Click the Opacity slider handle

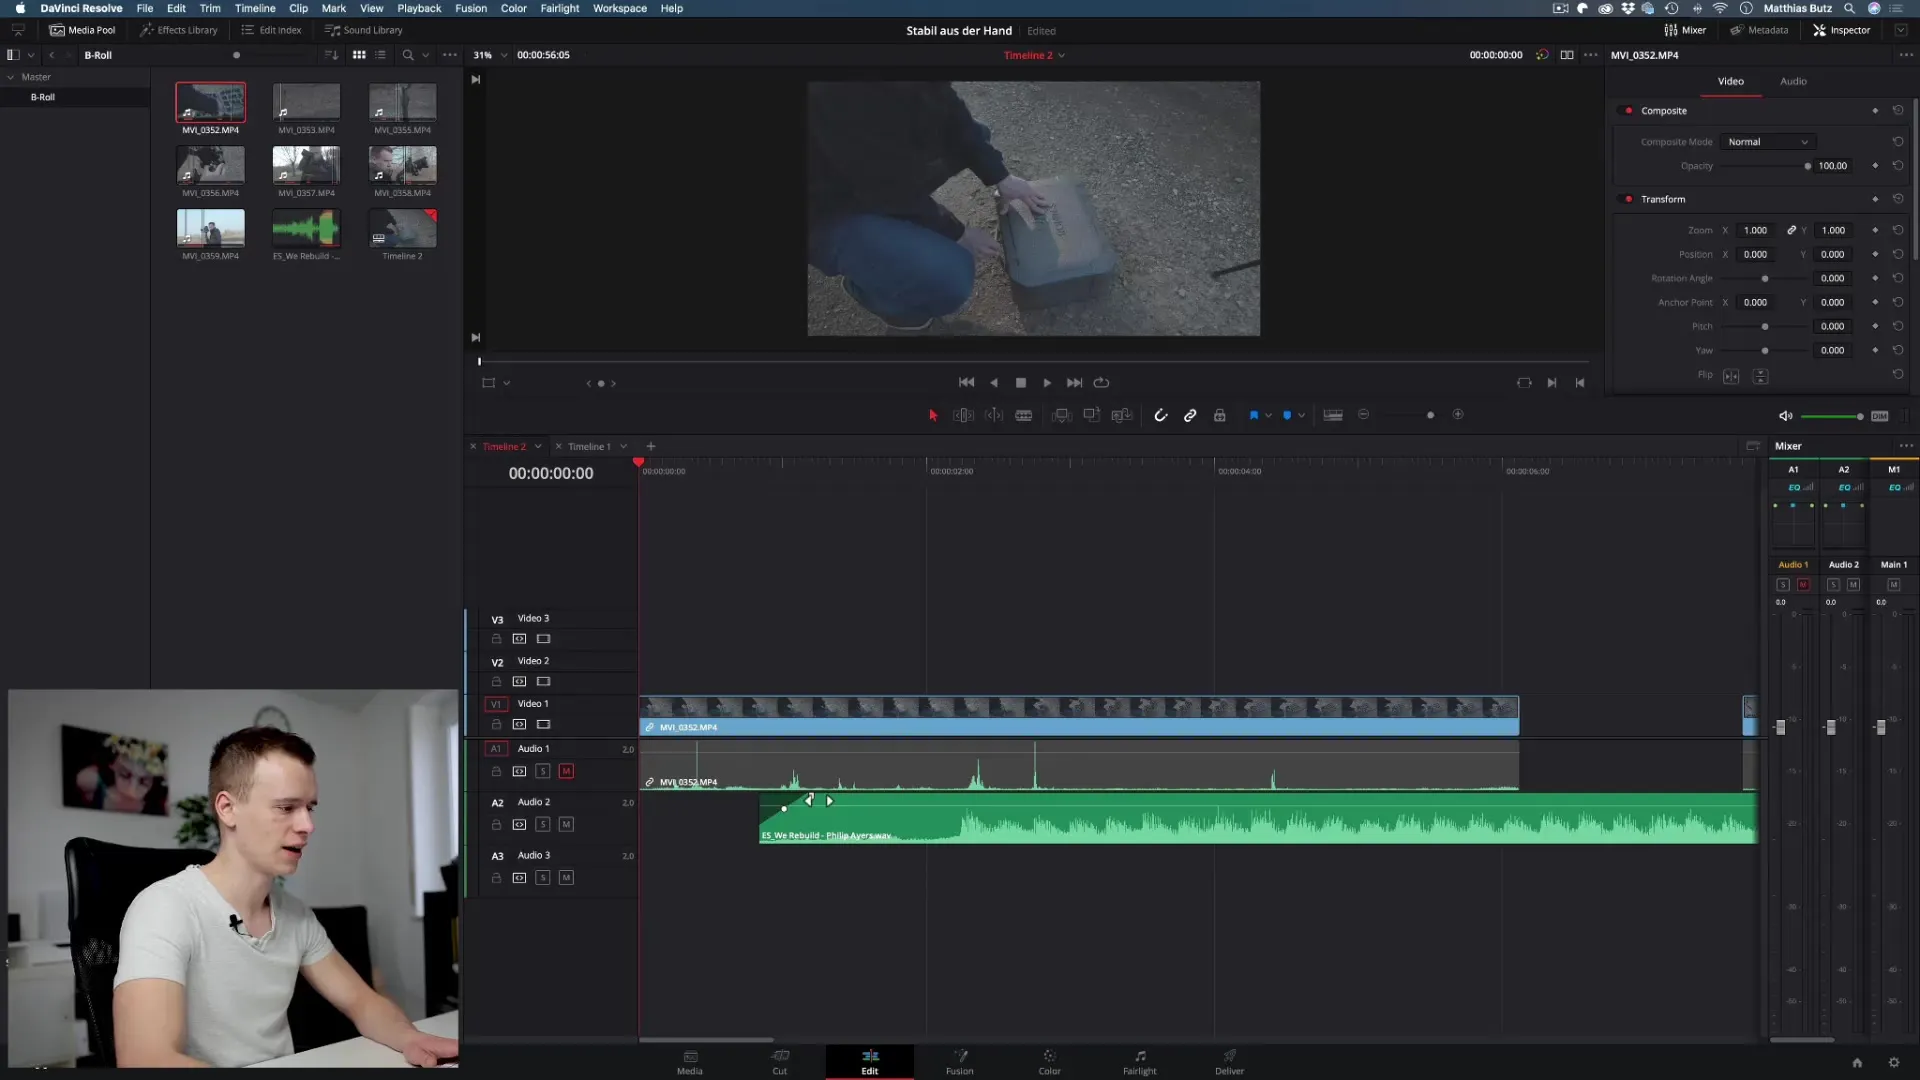coord(1808,166)
